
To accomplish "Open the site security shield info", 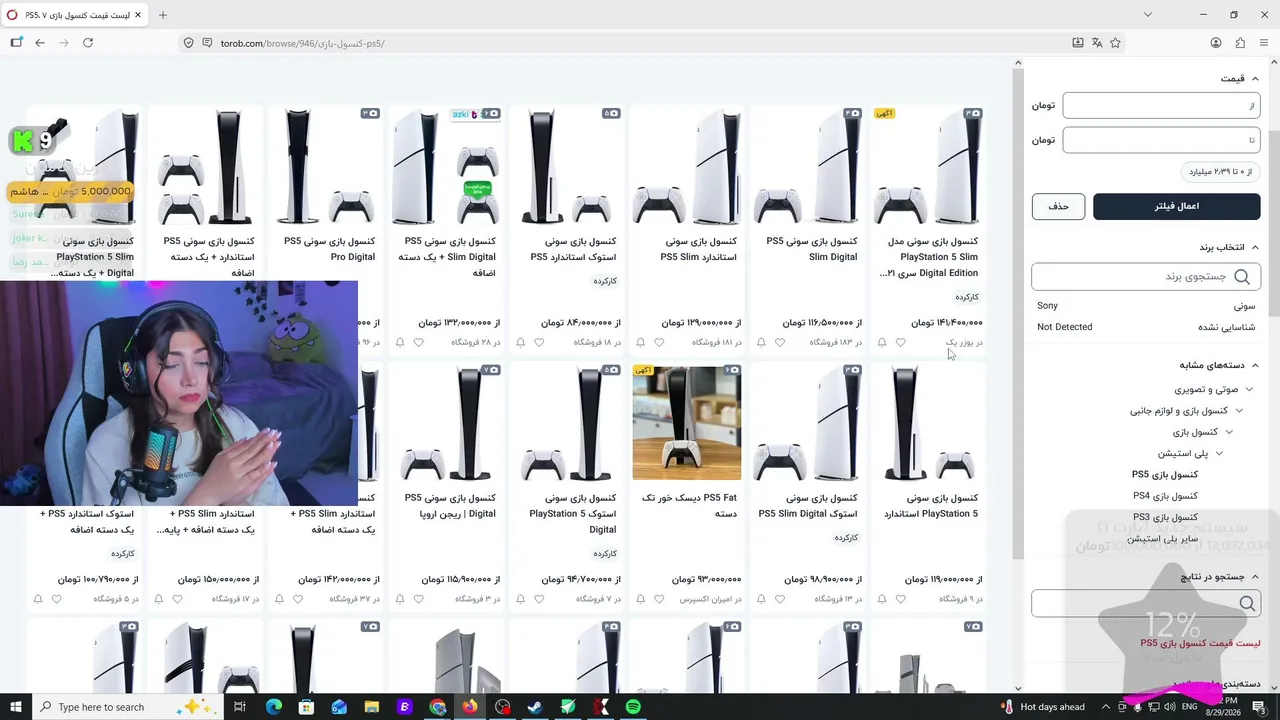I will [x=188, y=43].
